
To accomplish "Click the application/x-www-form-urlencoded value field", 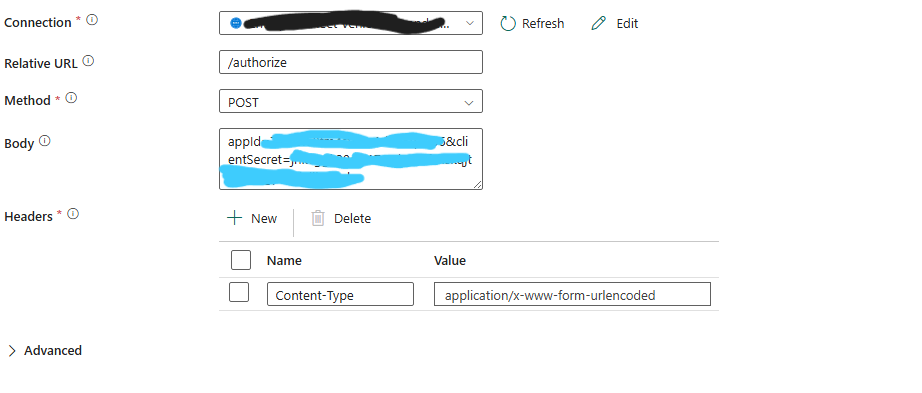I will (573, 294).
